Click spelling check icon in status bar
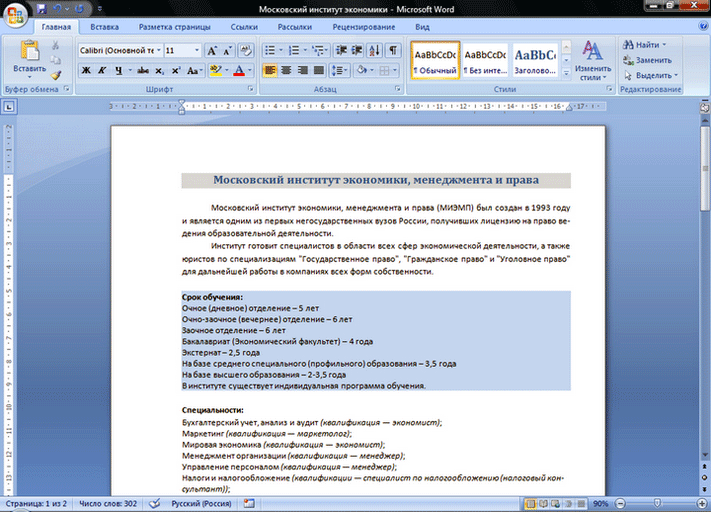The width and height of the screenshot is (711, 512). 155,503
